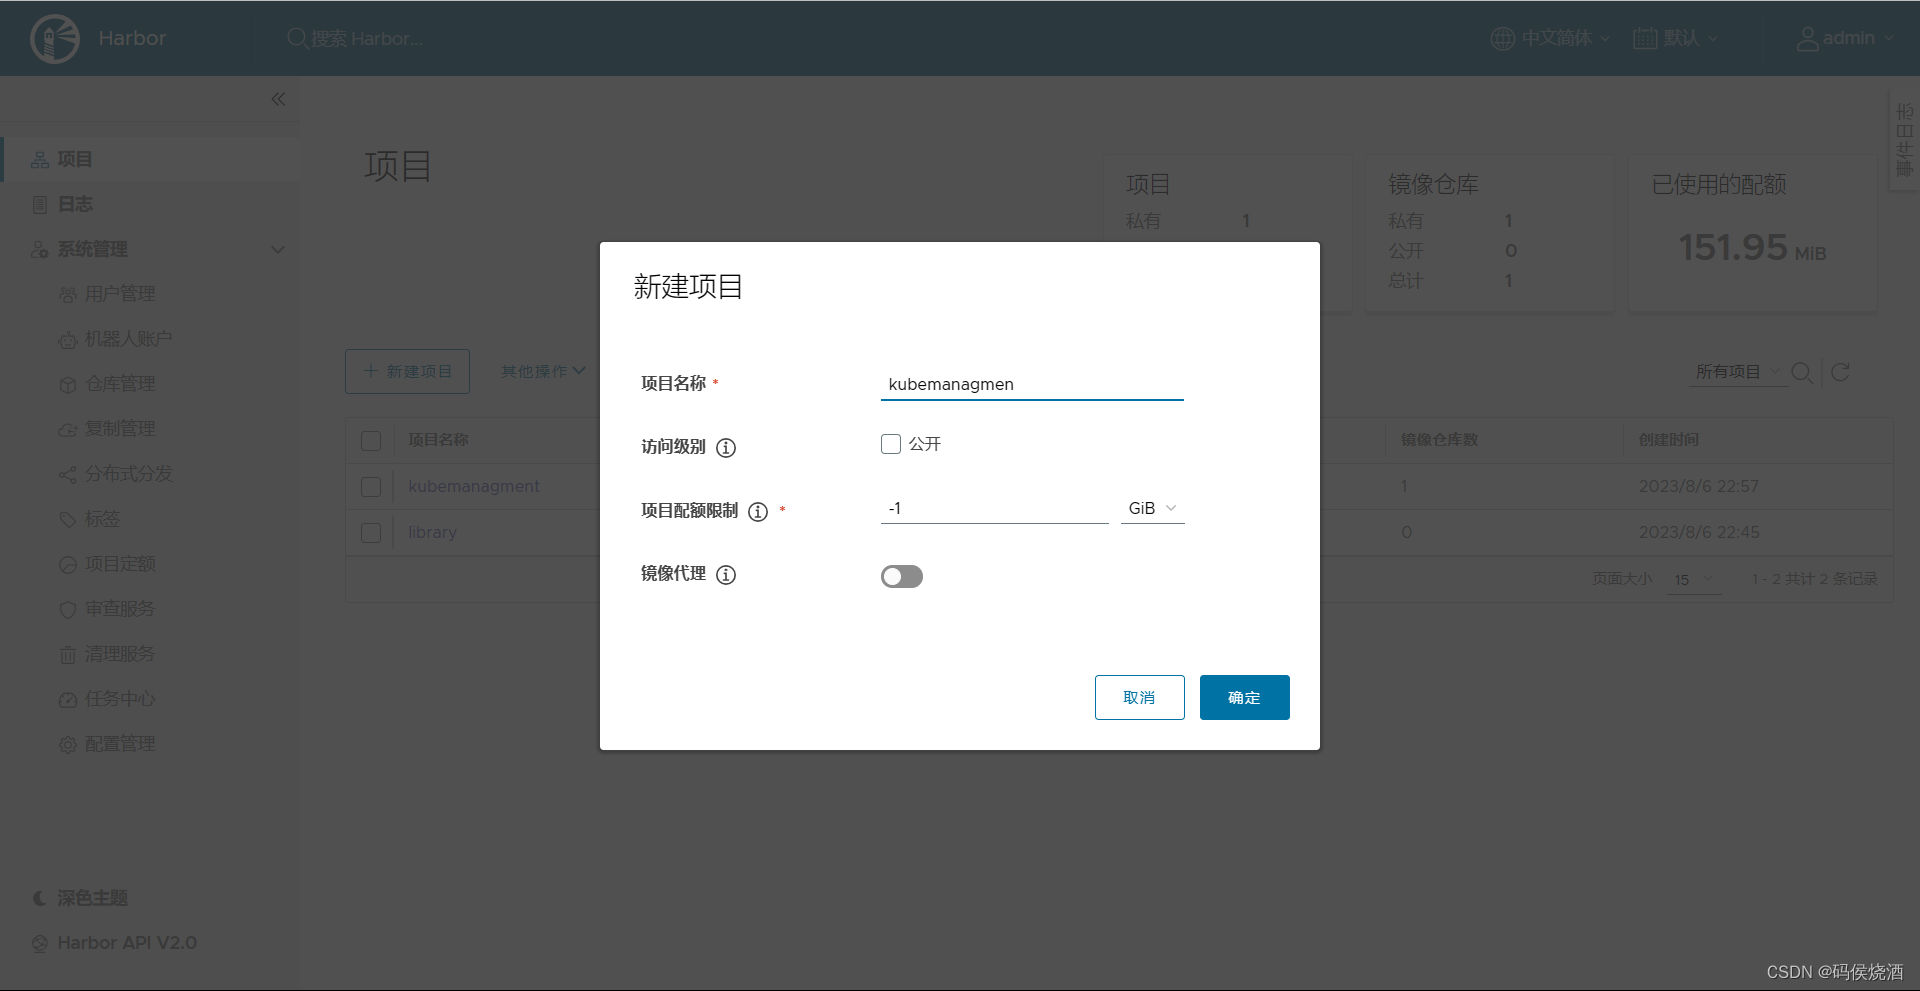
Task: Click the 项目名称 column header
Action: [x=438, y=441]
